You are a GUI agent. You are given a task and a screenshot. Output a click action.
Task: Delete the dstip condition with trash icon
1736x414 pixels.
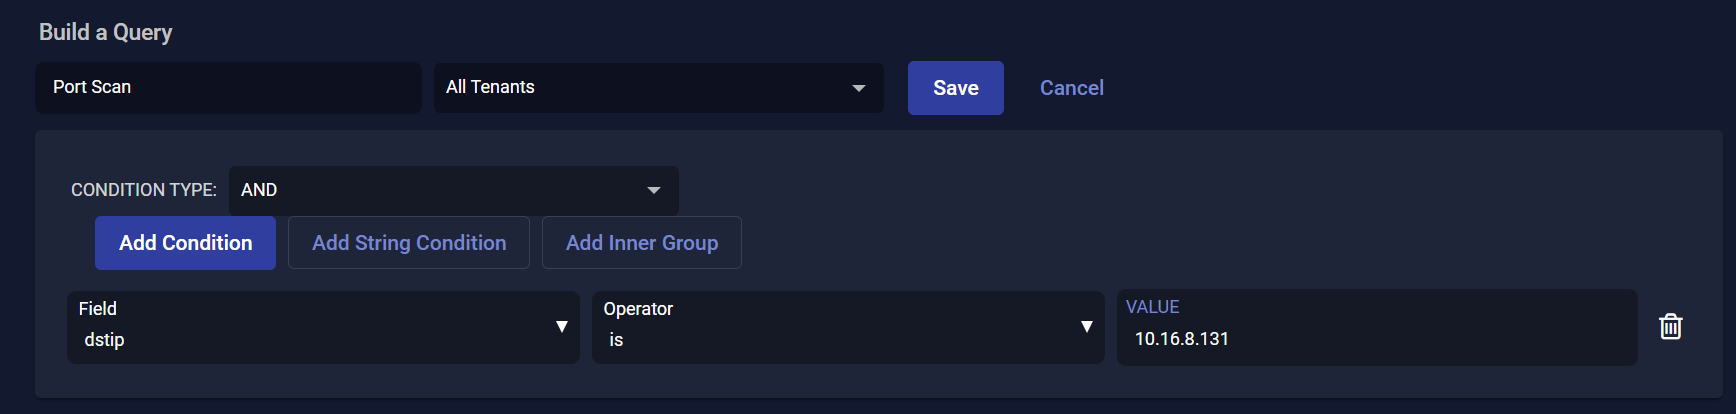(1670, 327)
